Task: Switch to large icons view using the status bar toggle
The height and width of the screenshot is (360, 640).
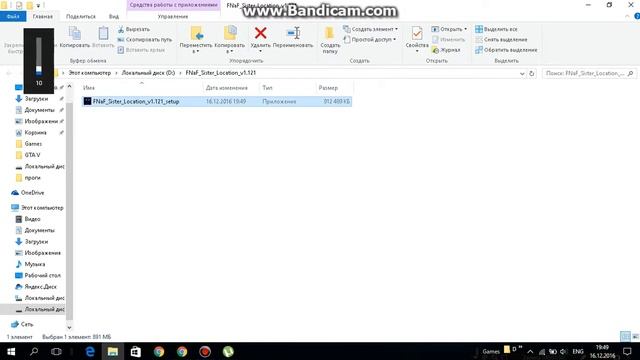Action: (x=635, y=336)
